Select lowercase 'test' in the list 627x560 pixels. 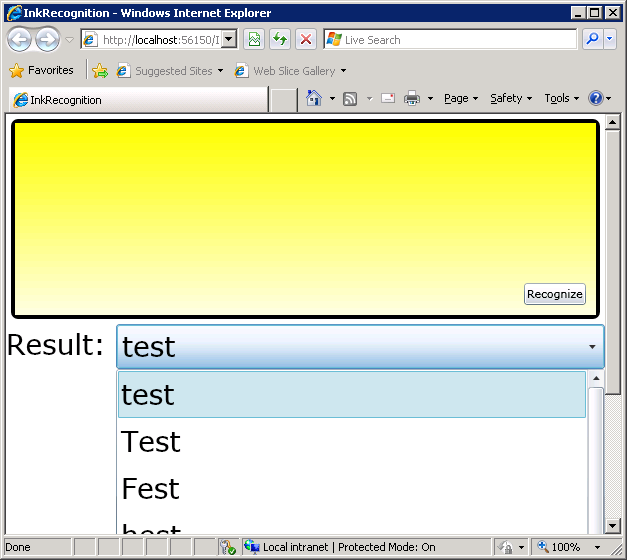click(352, 395)
